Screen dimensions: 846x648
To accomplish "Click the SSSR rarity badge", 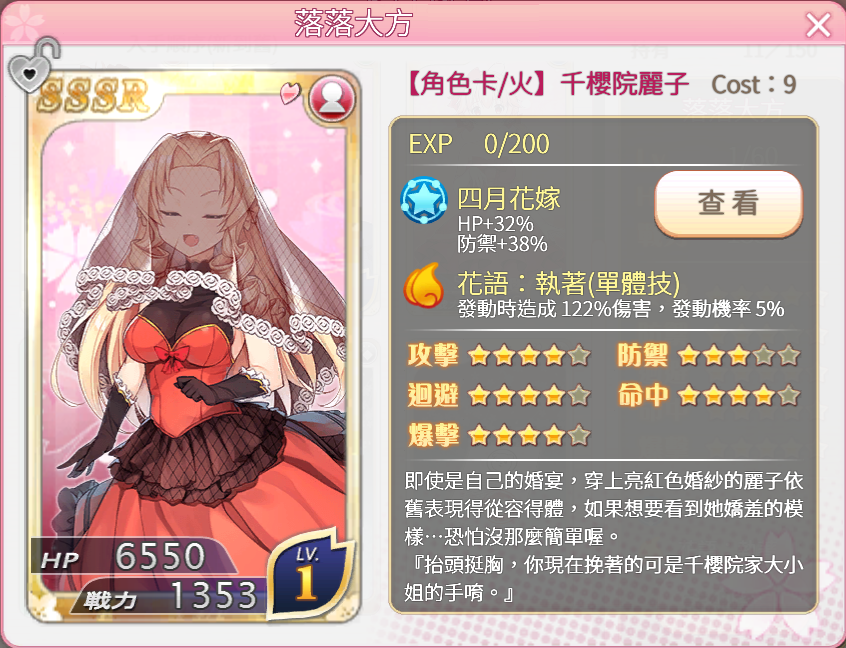I will click(x=93, y=96).
